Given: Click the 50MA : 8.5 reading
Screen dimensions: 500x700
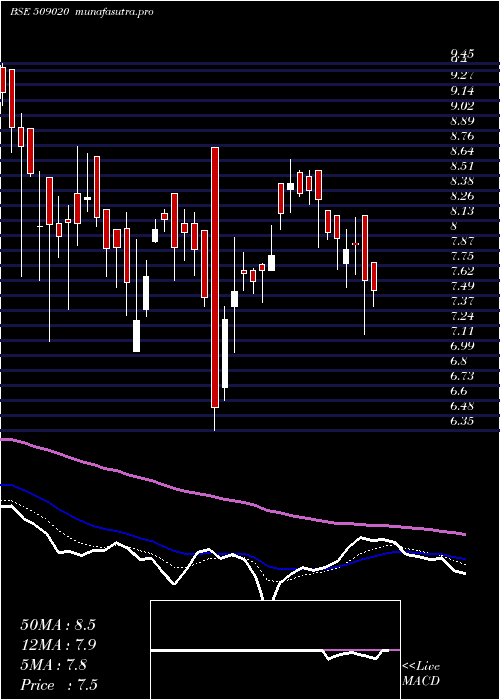Looking at the screenshot, I should pos(58,625).
